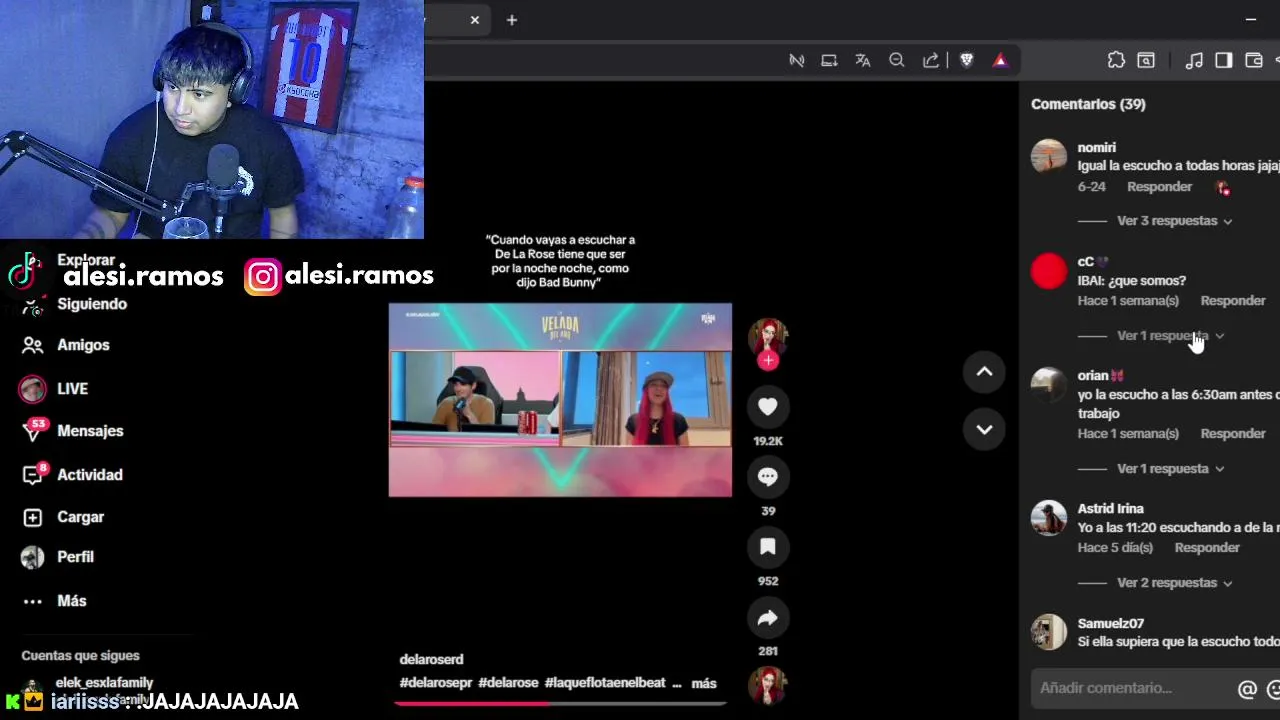
Task: Open a new browser tab with plus
Action: 512,20
